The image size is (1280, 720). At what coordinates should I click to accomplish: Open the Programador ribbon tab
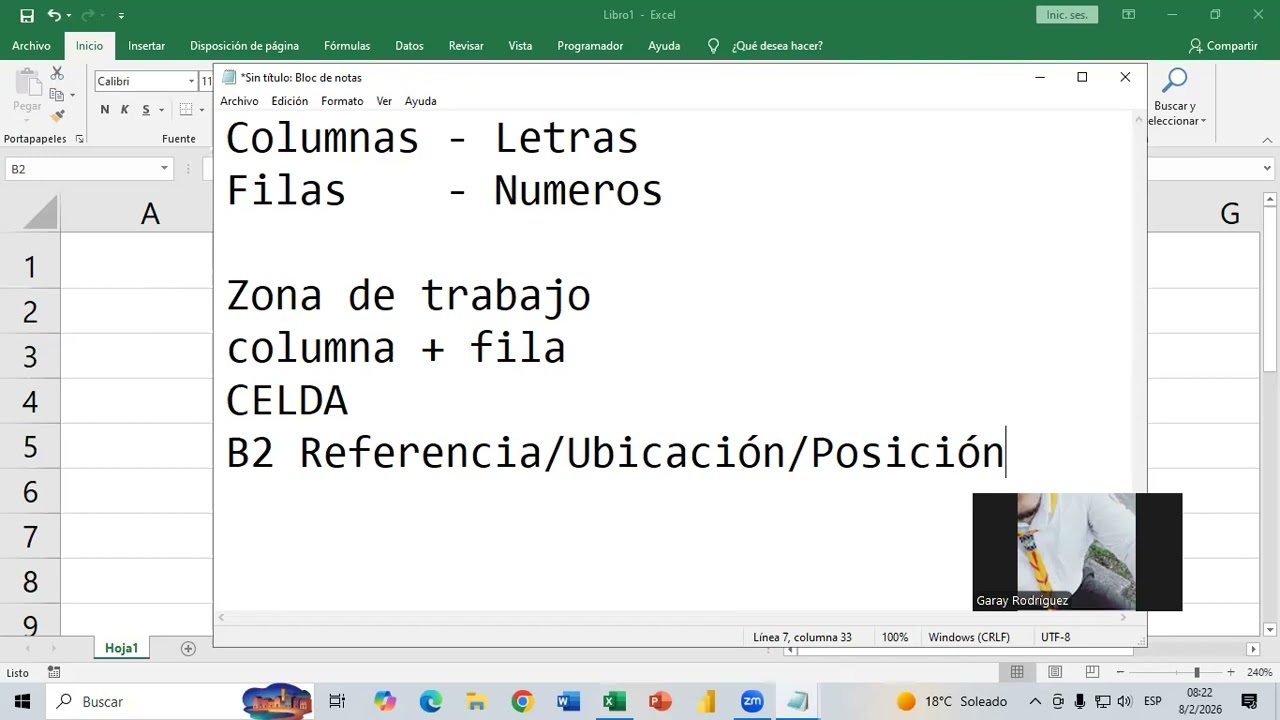[590, 46]
